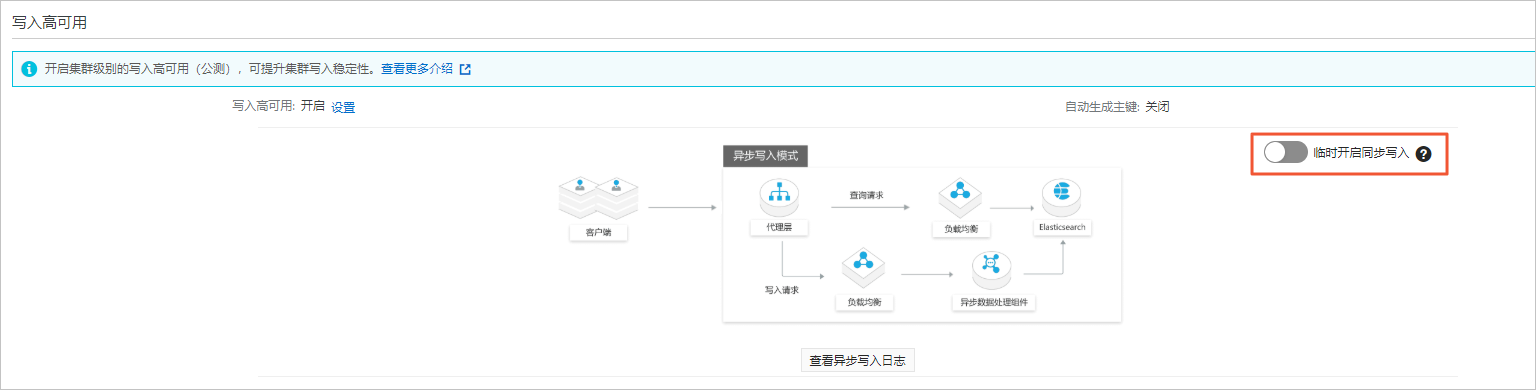Open the 设置 link

pyautogui.click(x=343, y=107)
